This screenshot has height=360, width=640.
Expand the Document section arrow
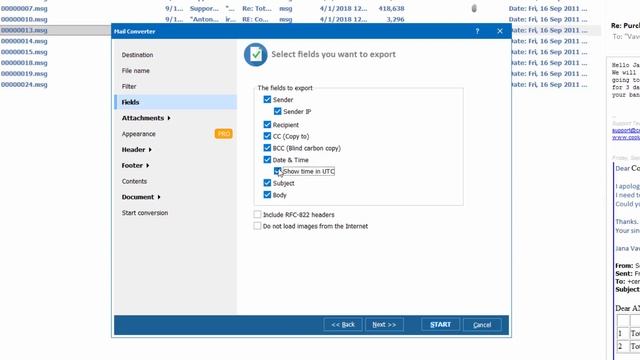point(159,197)
